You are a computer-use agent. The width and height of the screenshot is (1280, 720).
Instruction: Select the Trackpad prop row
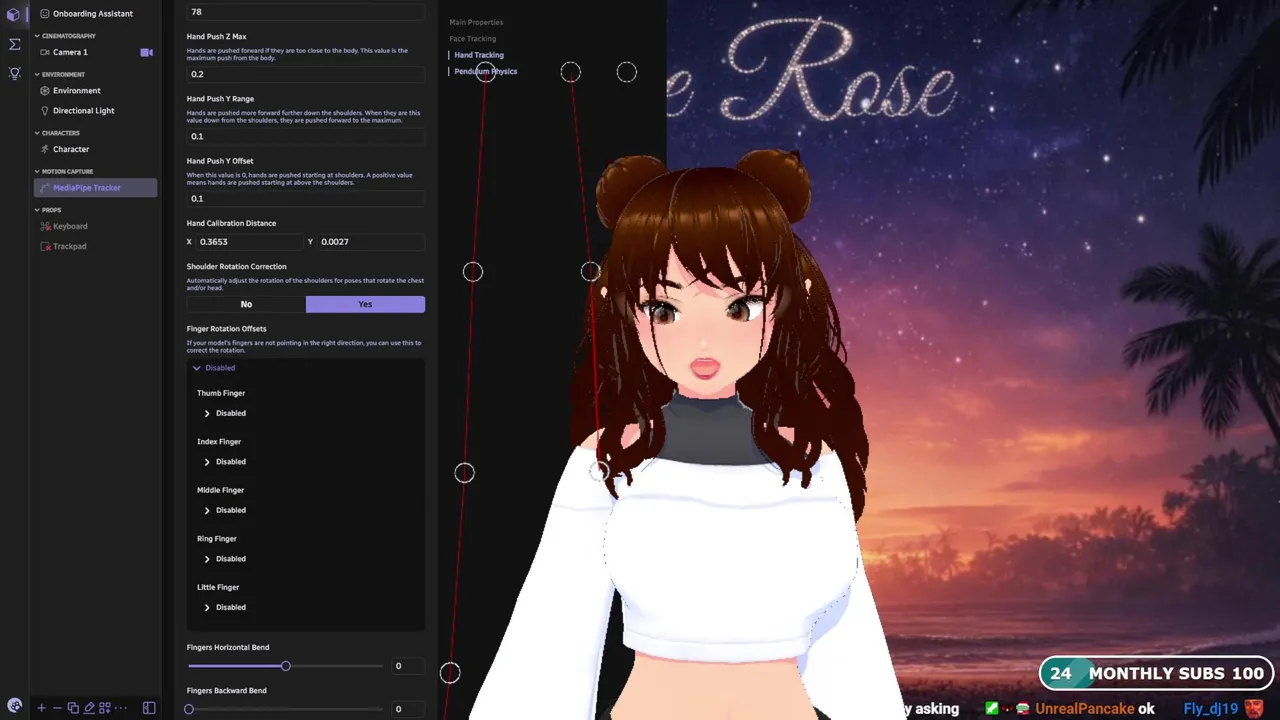(96, 246)
